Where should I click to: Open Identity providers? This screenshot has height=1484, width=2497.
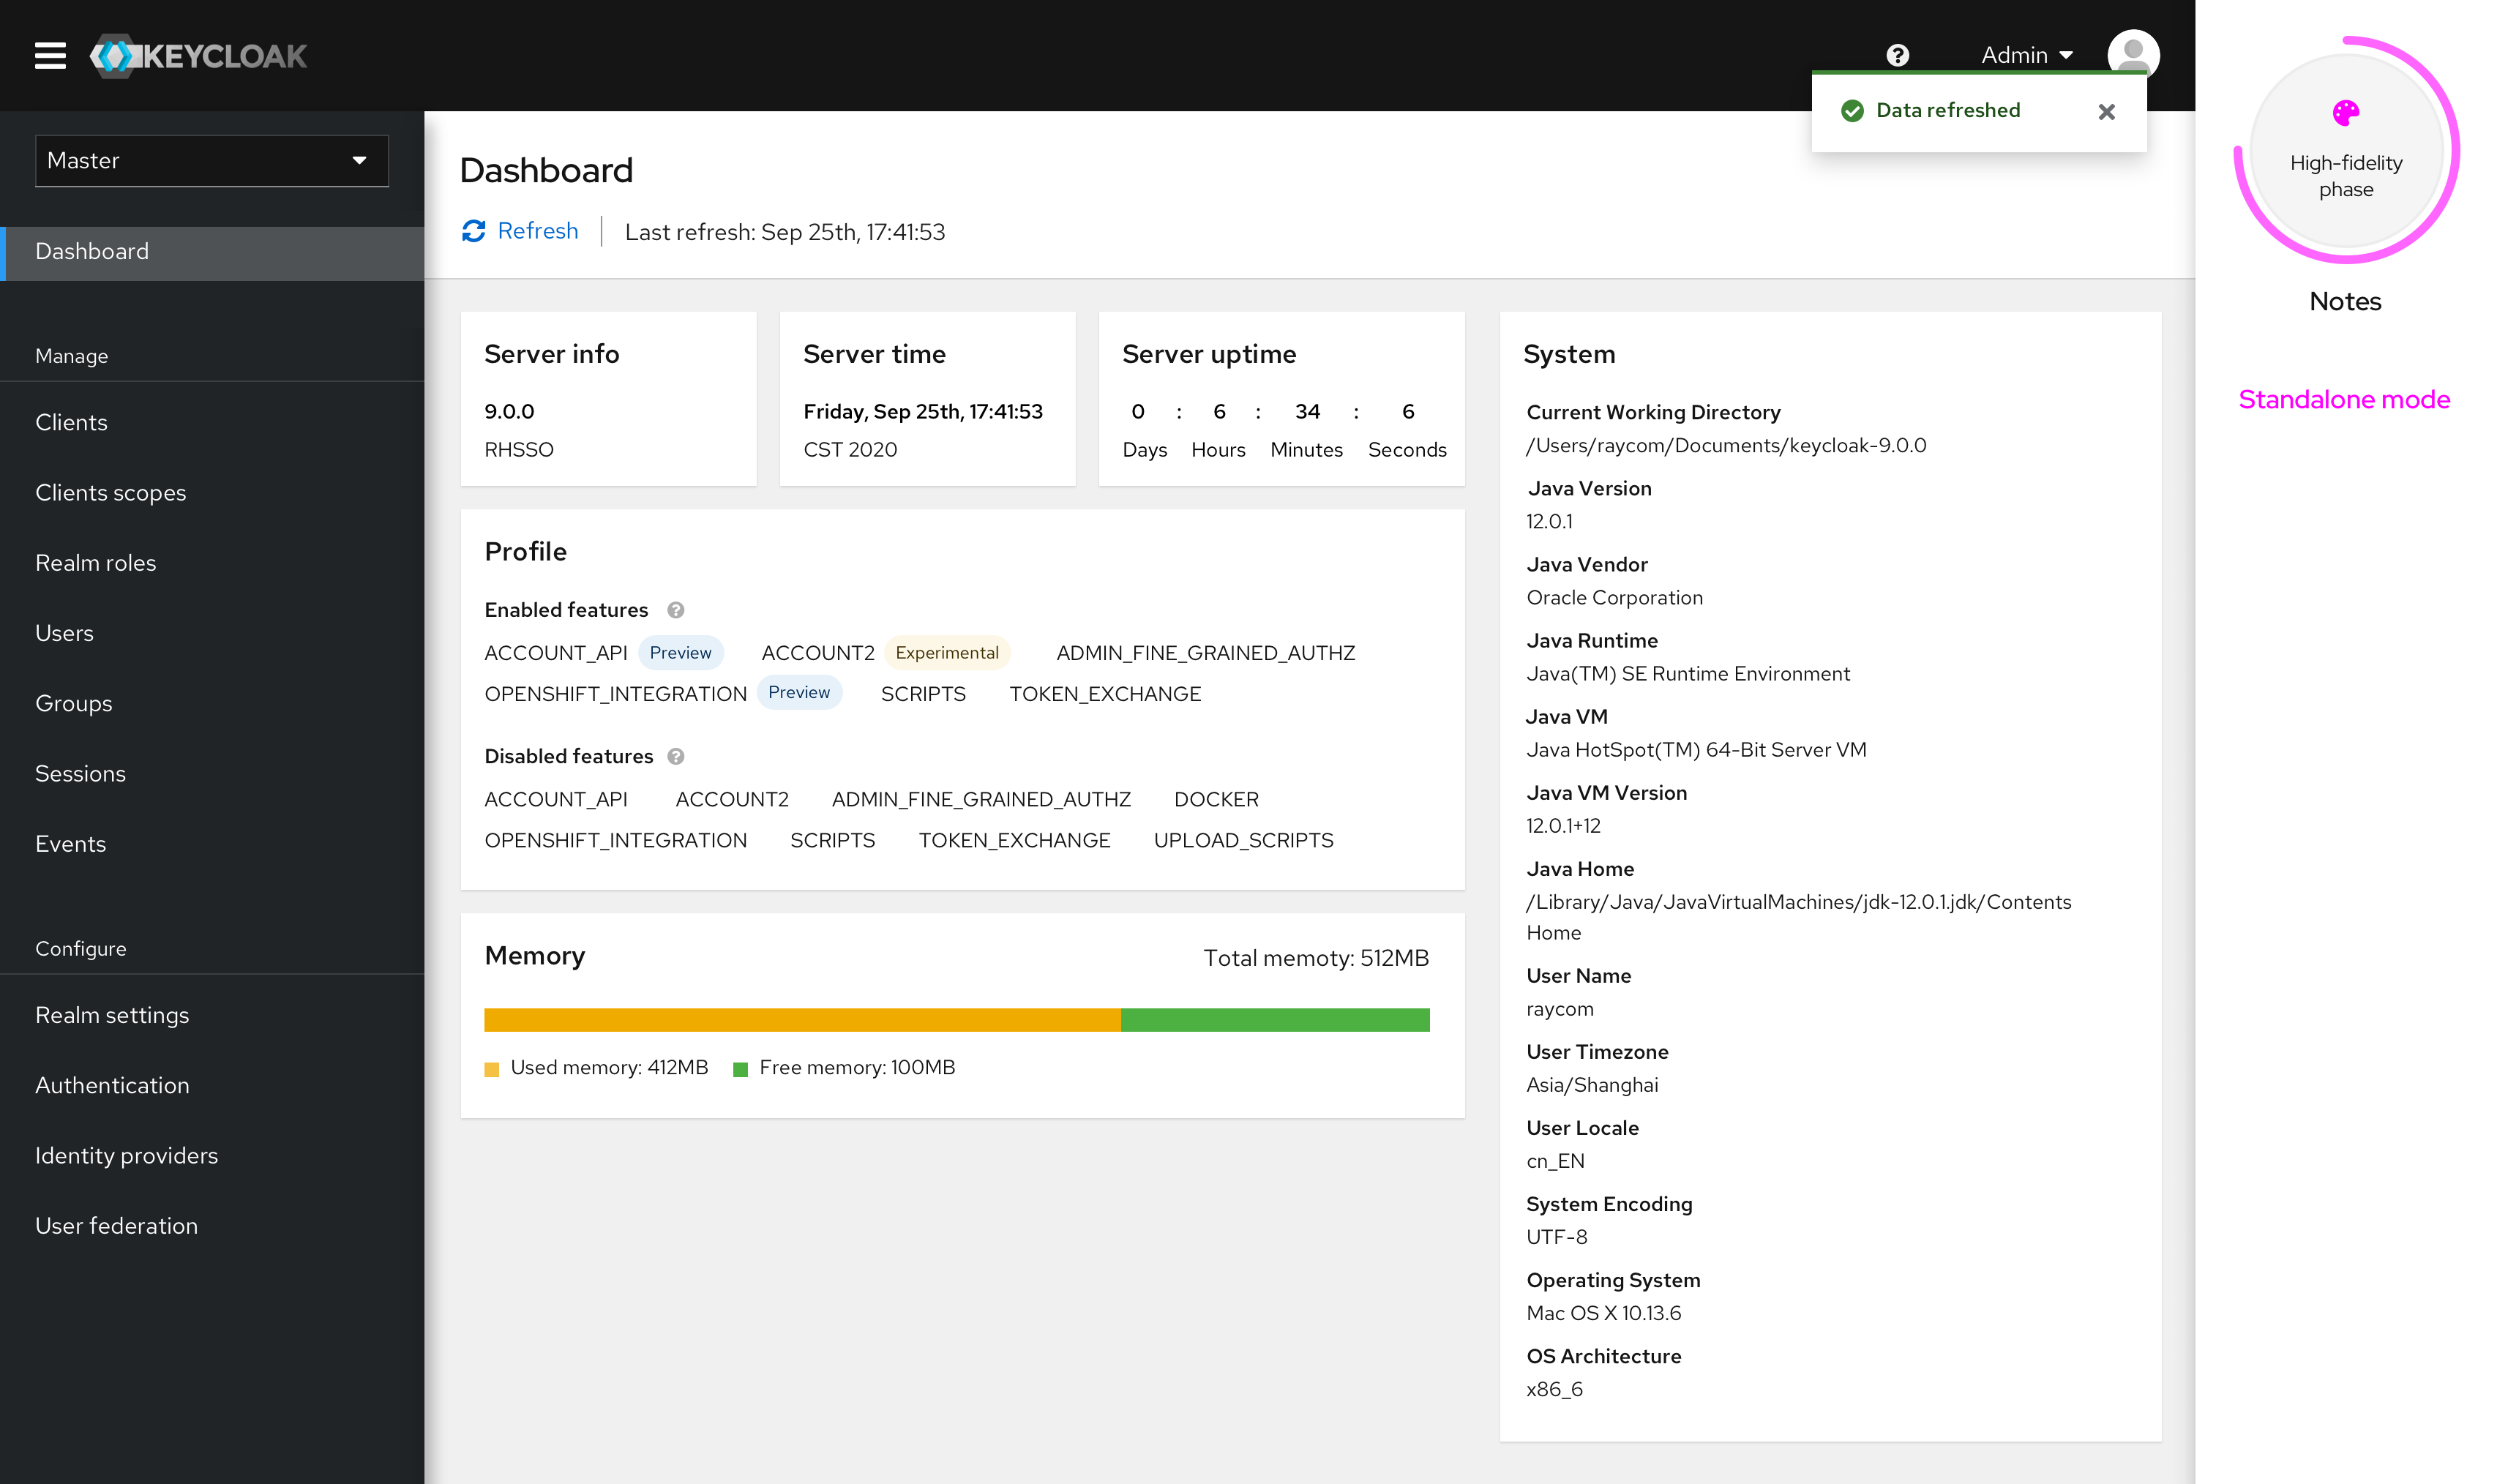pos(127,1155)
